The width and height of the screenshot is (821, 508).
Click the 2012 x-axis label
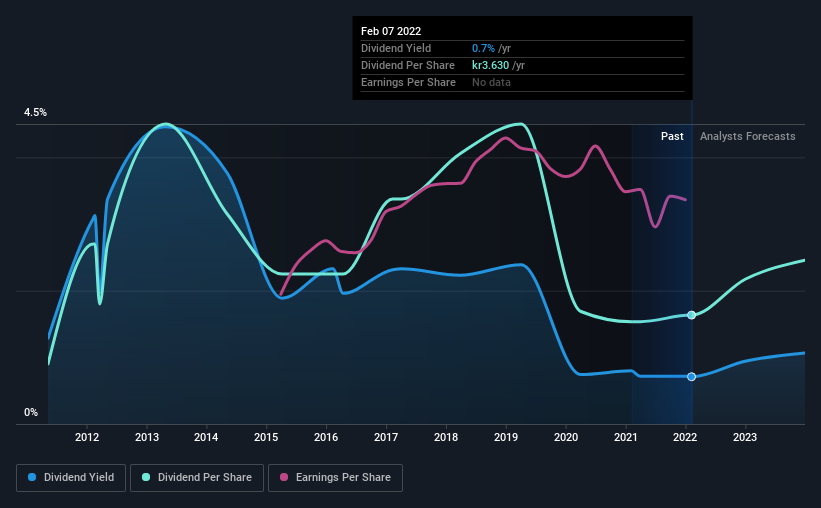click(x=87, y=437)
